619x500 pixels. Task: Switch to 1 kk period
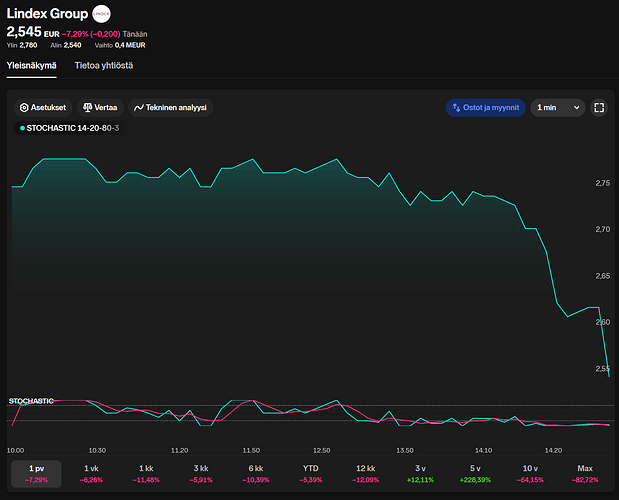[x=146, y=473]
